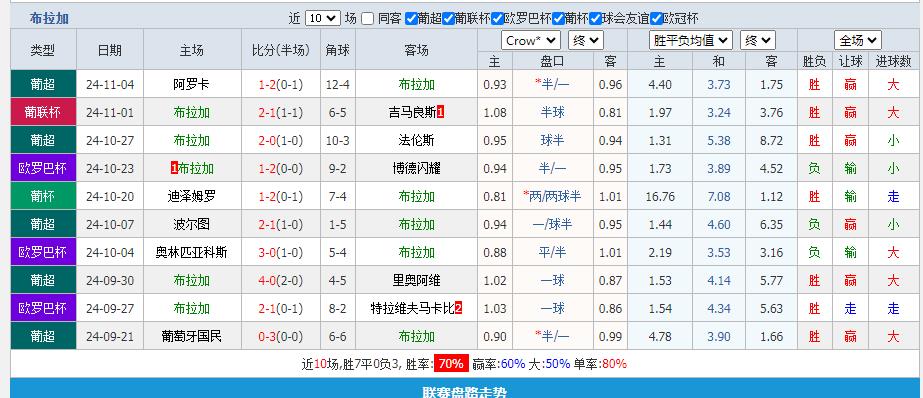Click the 80% 单率 value

(x=615, y=364)
